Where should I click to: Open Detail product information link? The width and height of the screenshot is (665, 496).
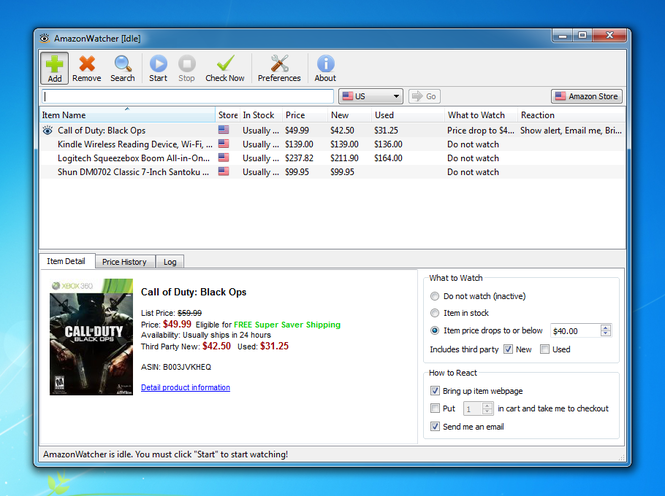click(185, 387)
